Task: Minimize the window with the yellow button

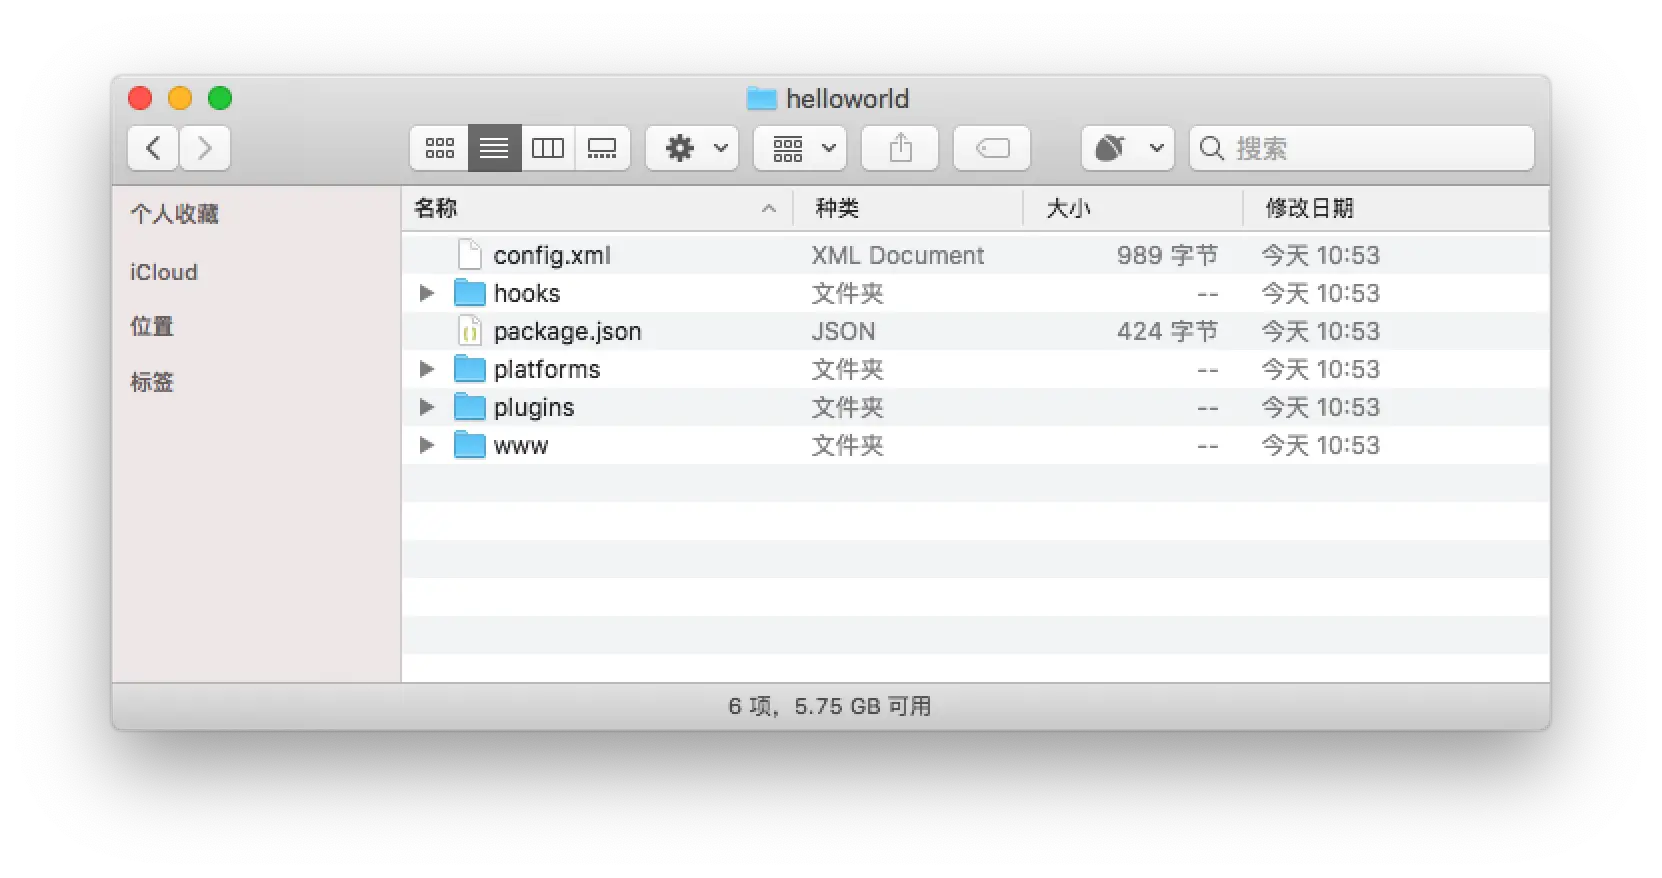Action: click(180, 98)
